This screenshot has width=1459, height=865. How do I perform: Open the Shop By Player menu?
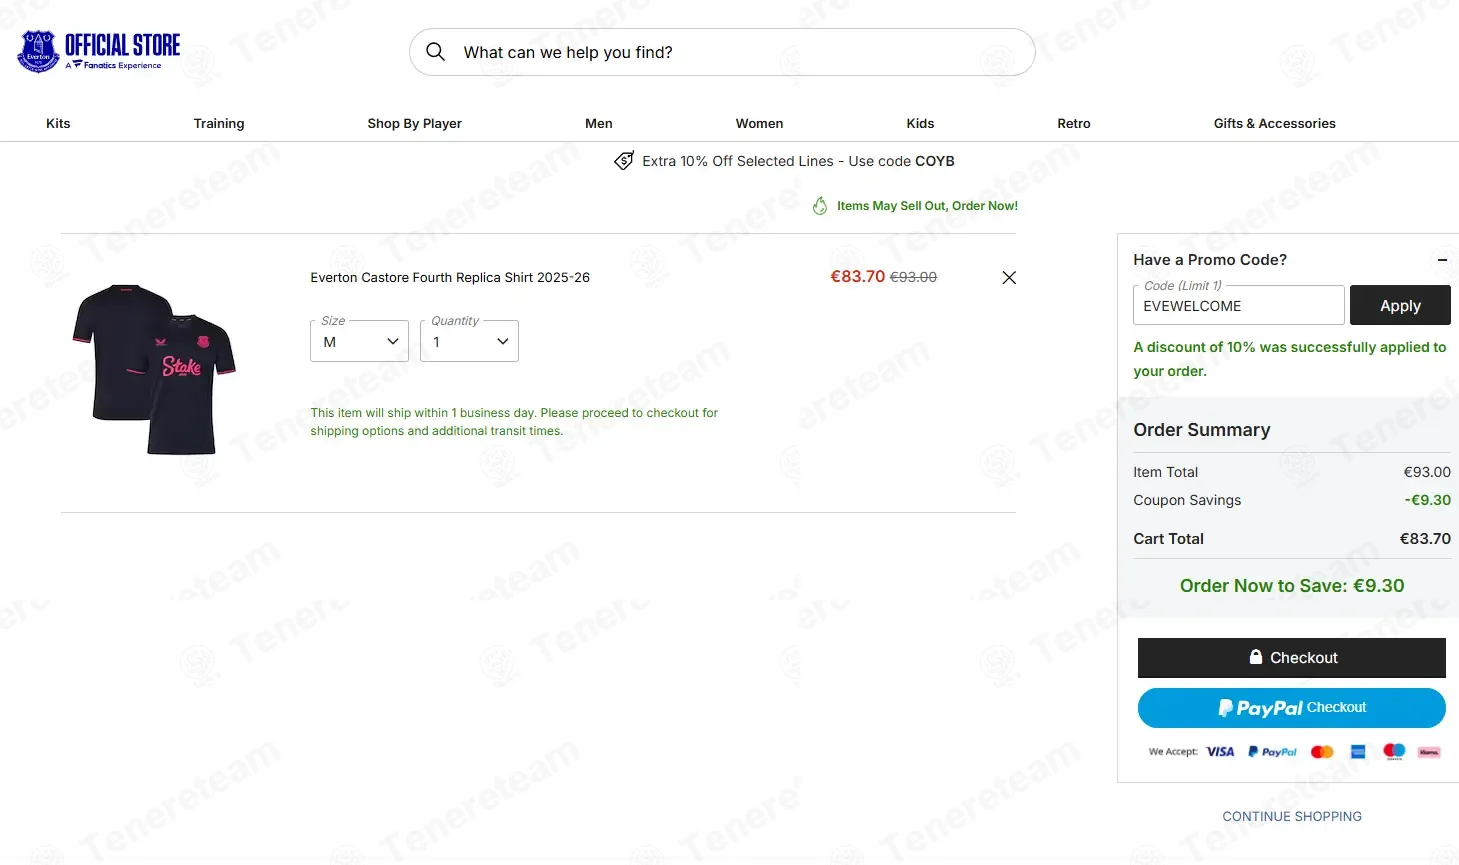[x=414, y=124]
